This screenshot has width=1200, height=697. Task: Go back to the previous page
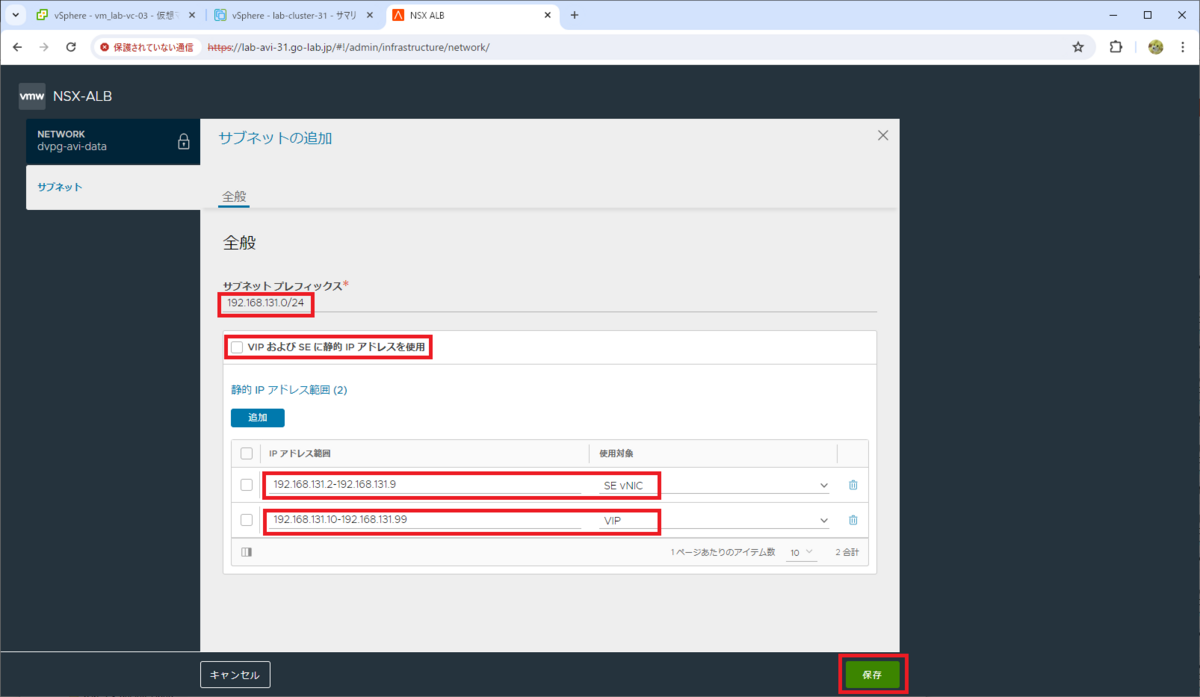[17, 47]
